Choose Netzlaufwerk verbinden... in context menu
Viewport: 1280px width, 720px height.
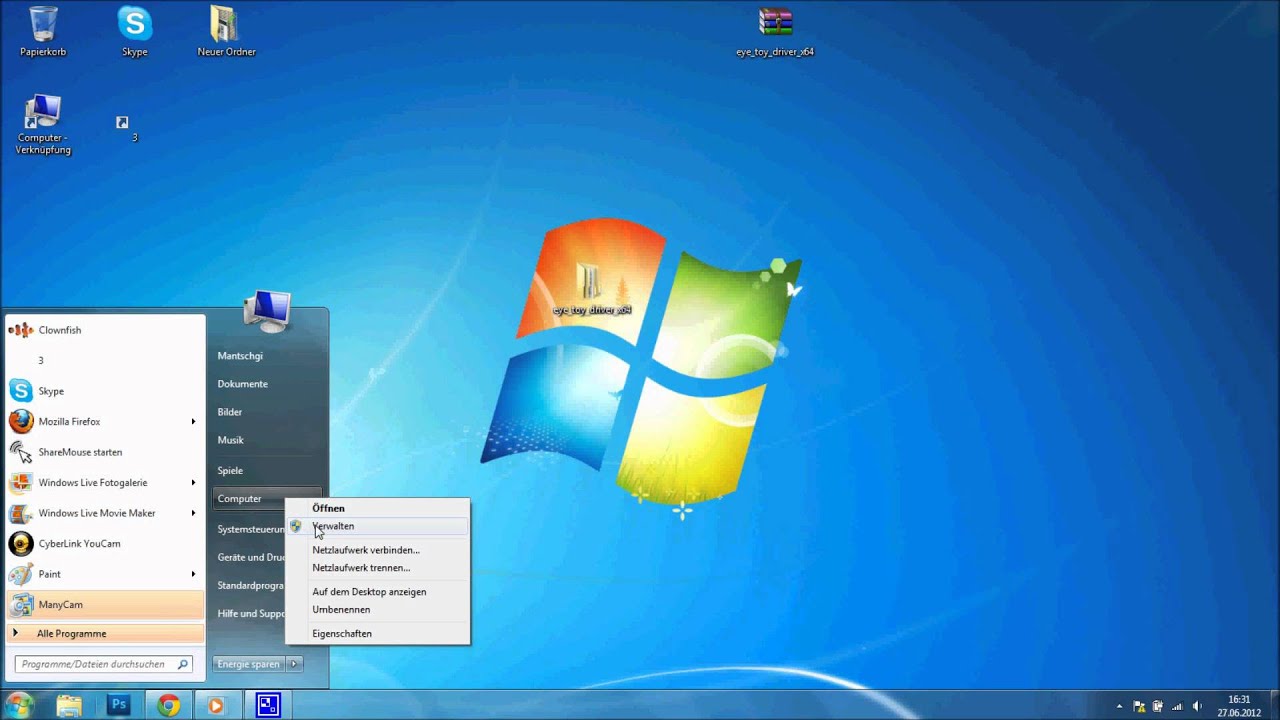coord(377,550)
